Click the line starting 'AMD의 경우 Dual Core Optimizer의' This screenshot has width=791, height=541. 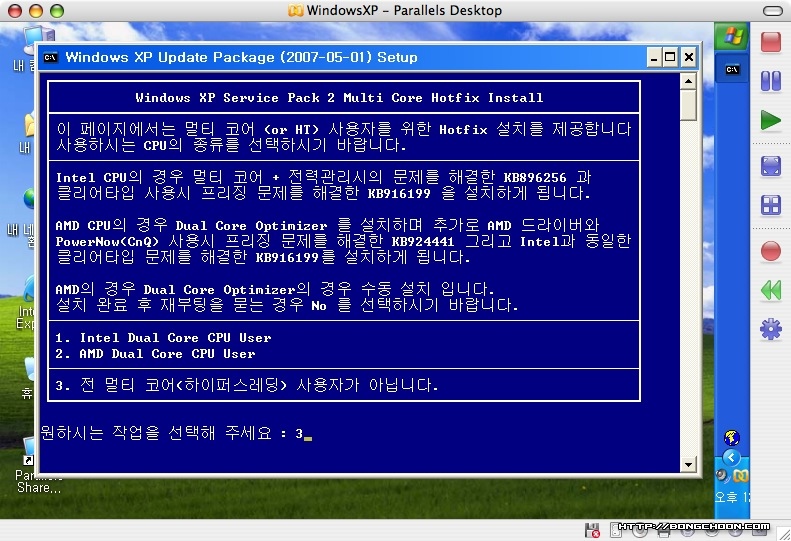tap(275, 289)
